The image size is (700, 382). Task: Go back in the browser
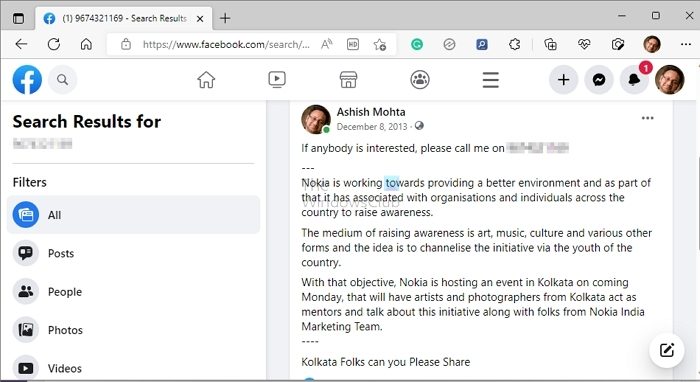(x=21, y=44)
